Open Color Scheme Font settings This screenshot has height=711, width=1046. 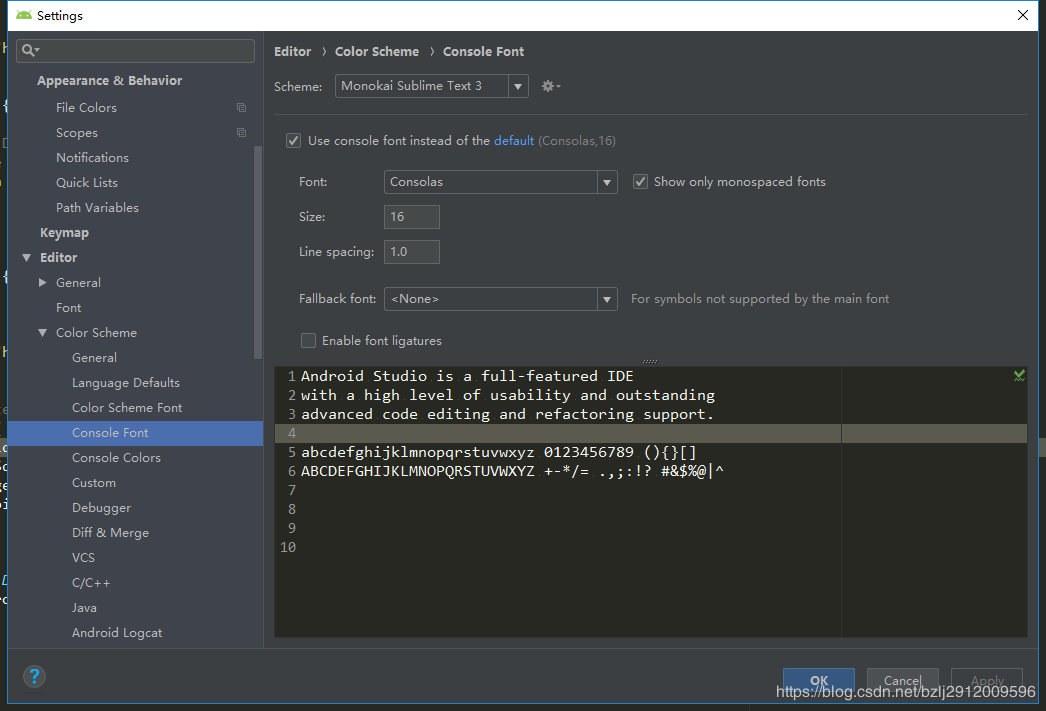127,408
